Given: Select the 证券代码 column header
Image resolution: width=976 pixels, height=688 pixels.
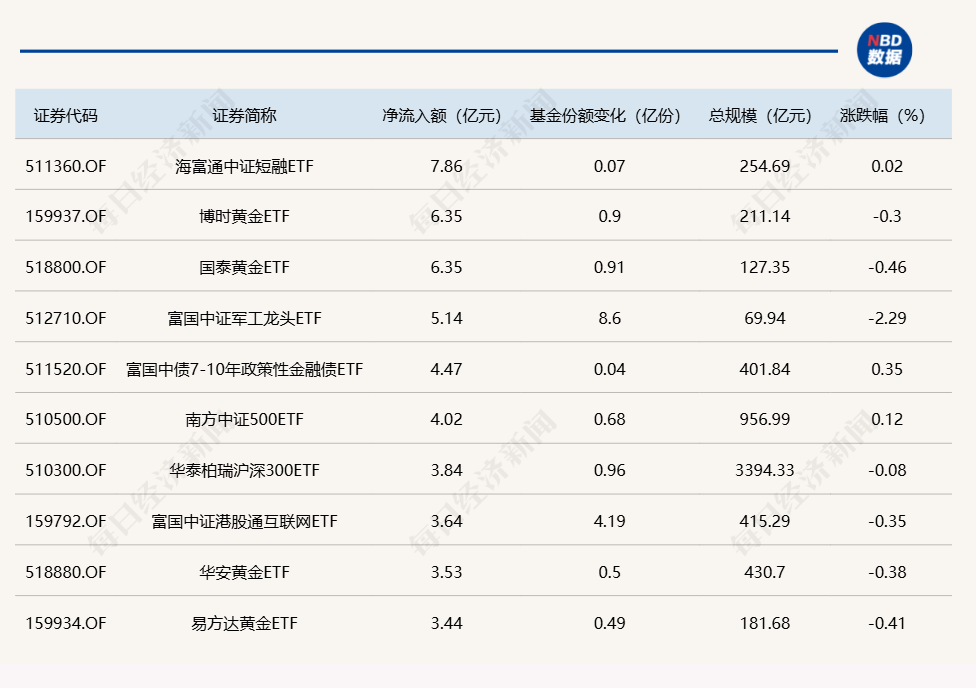Looking at the screenshot, I should pyautogui.click(x=66, y=115).
